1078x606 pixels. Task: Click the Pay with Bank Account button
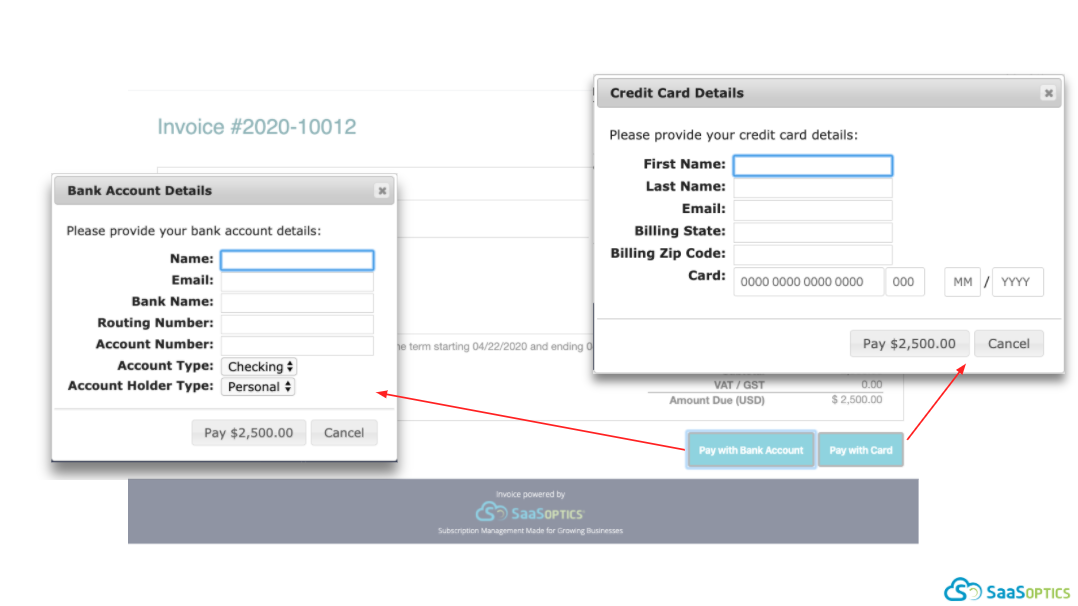coord(751,450)
